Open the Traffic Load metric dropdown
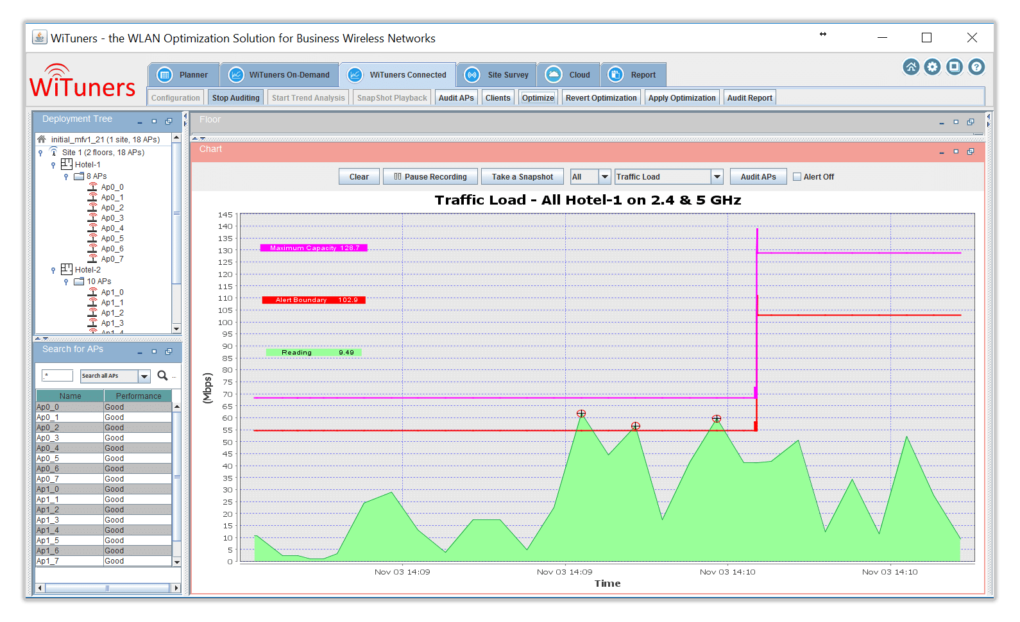The height and width of the screenshot is (622, 1020). coord(669,176)
